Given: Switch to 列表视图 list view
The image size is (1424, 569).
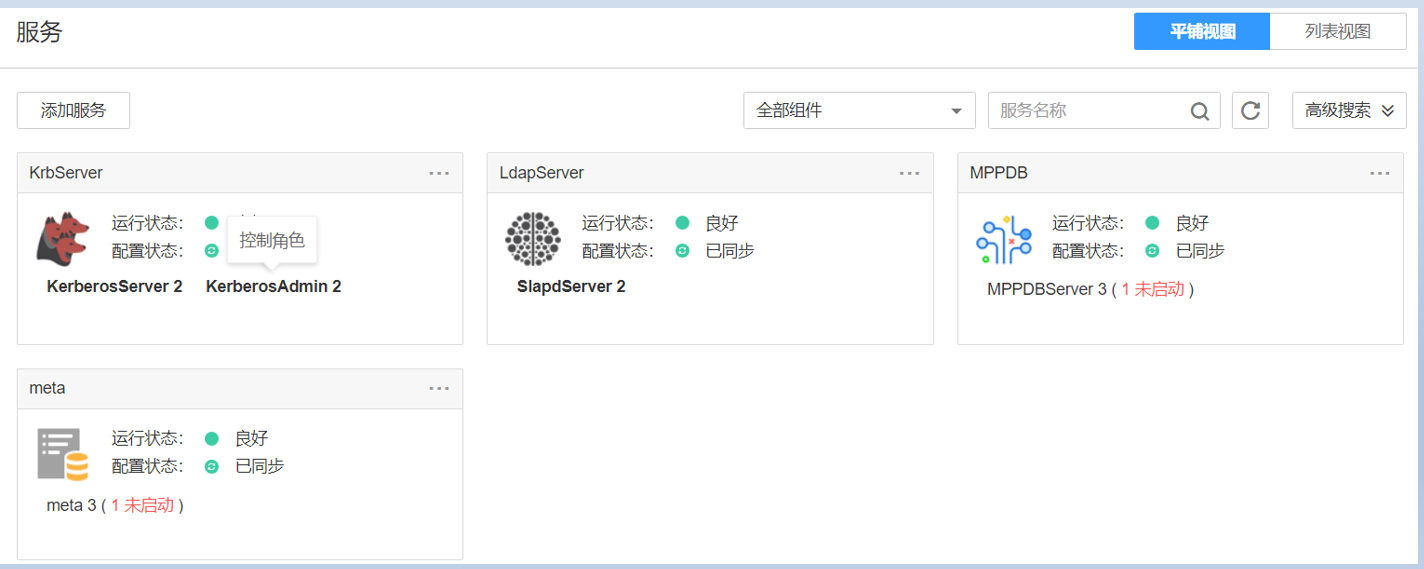Looking at the screenshot, I should pos(1338,31).
